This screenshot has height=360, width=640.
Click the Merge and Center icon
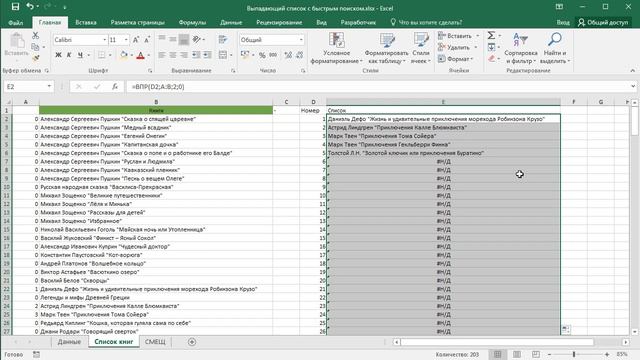[223, 55]
